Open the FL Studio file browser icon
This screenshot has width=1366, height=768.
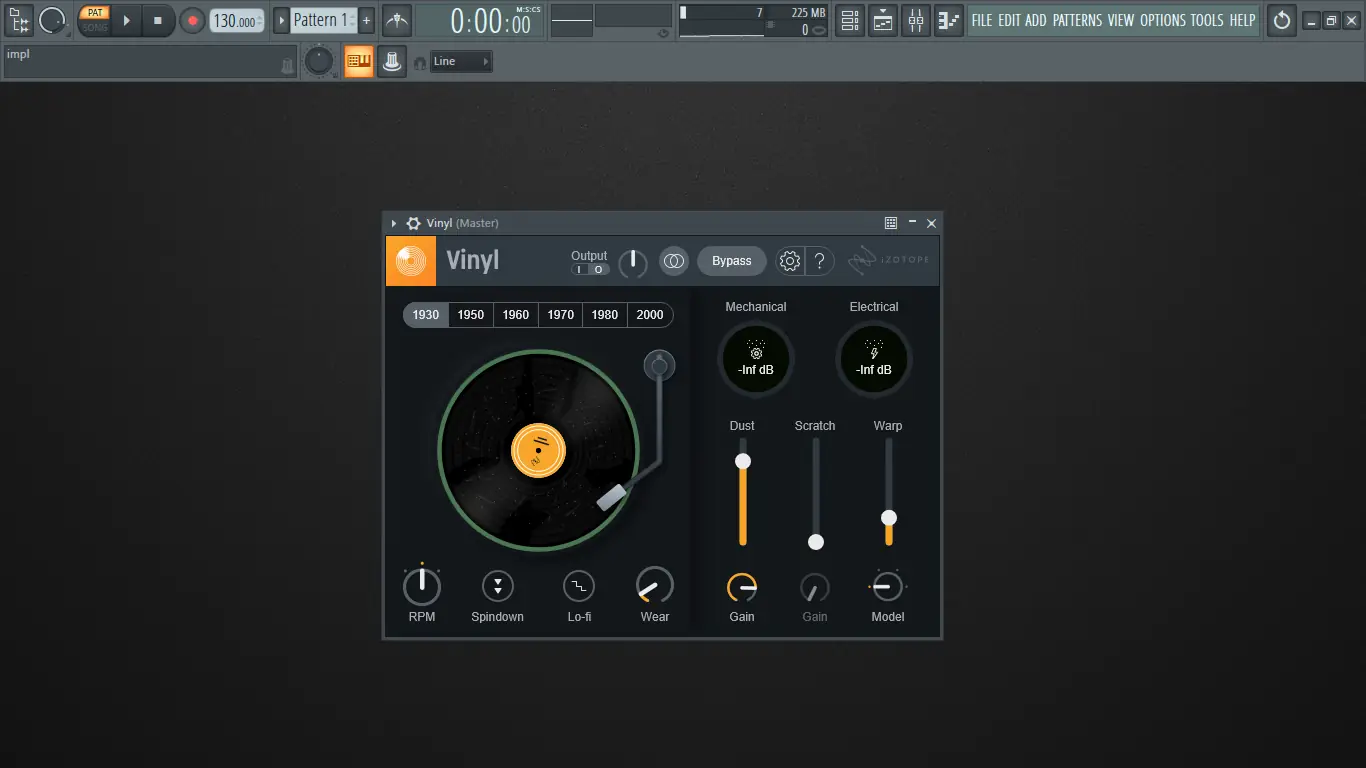[19, 20]
